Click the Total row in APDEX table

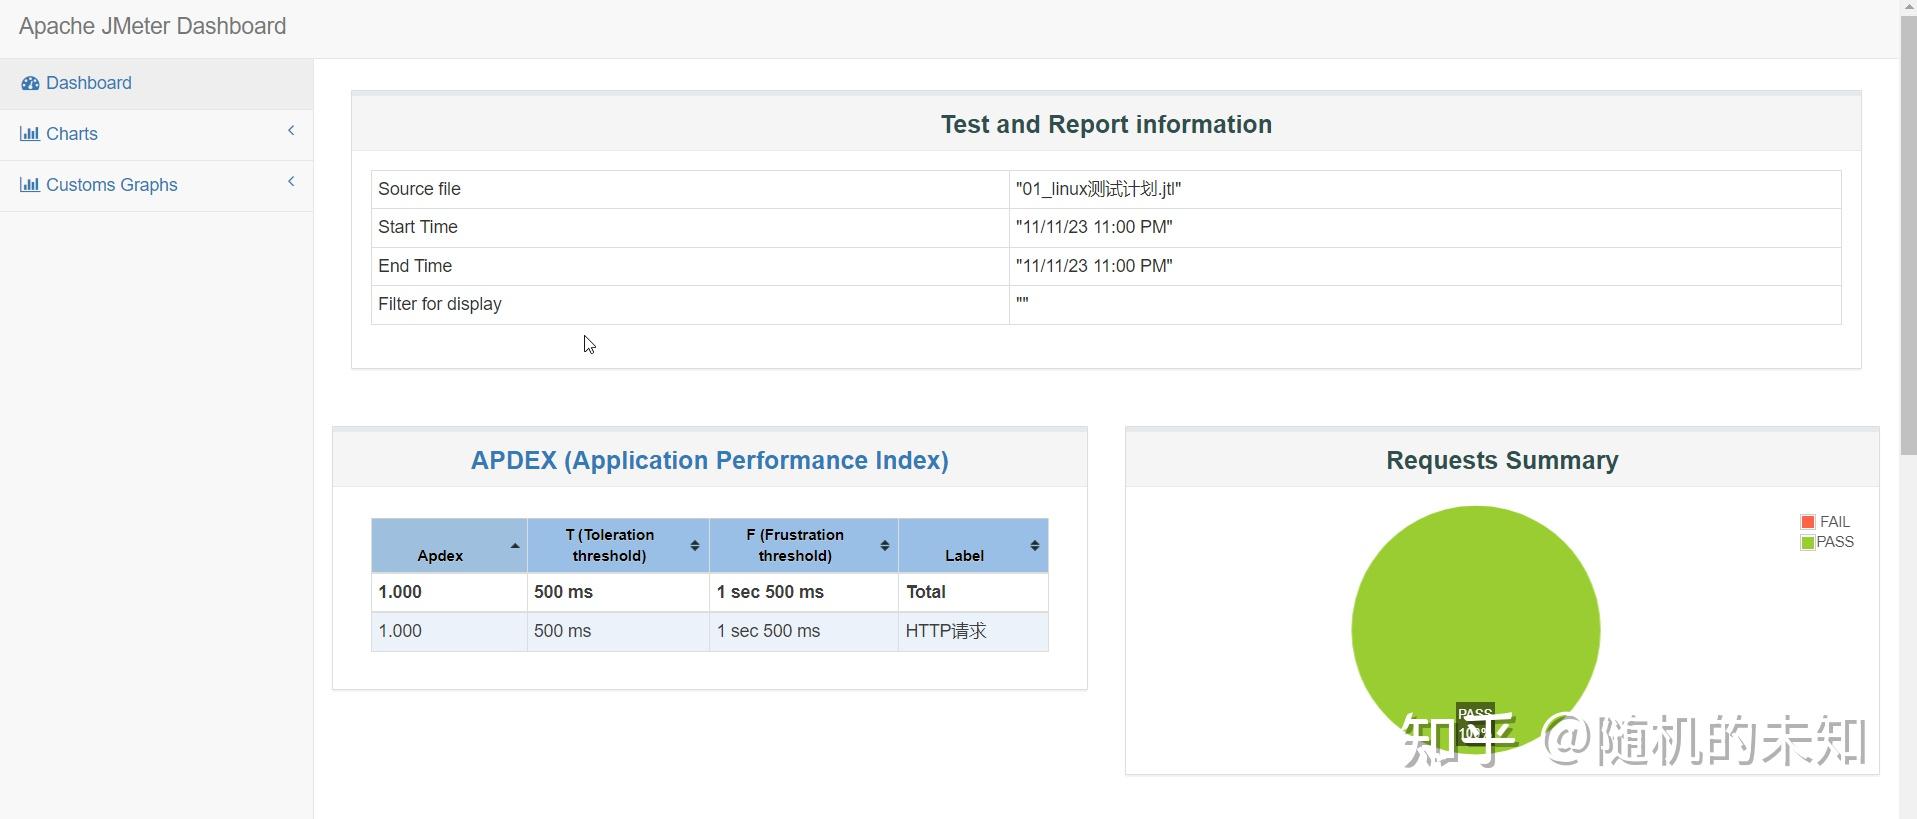point(709,592)
